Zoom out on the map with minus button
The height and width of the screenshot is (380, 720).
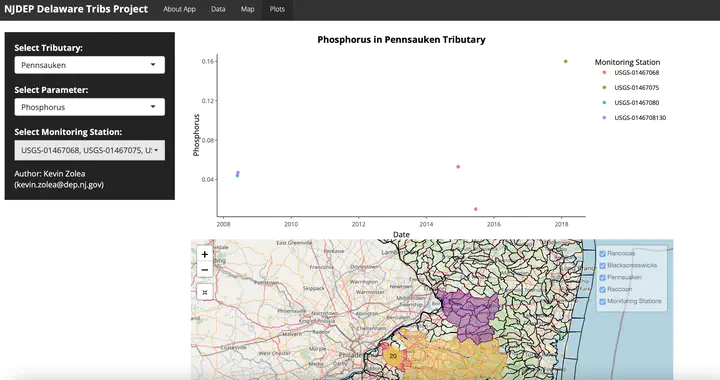click(x=205, y=270)
